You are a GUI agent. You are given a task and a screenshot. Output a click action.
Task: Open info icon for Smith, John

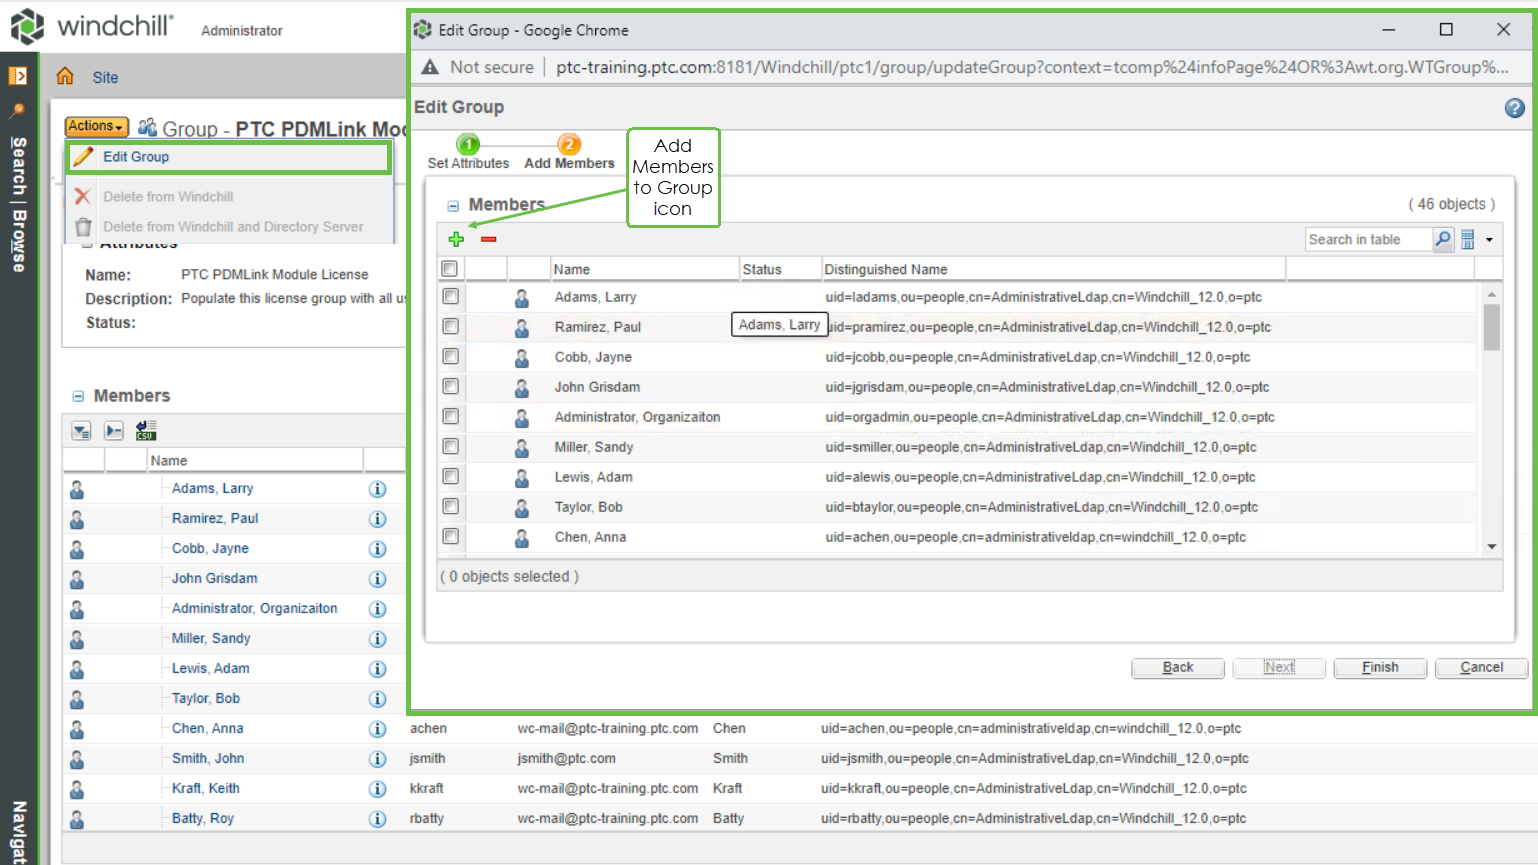(378, 759)
